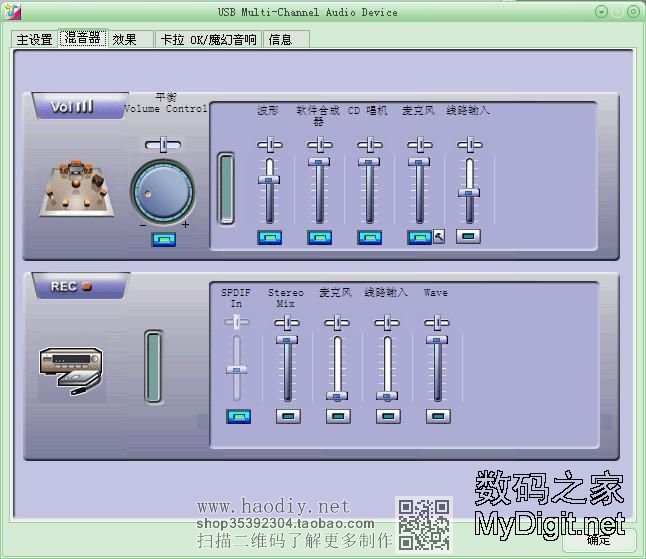The width and height of the screenshot is (646, 559).
Task: Click the 确定 button
Action: click(599, 540)
